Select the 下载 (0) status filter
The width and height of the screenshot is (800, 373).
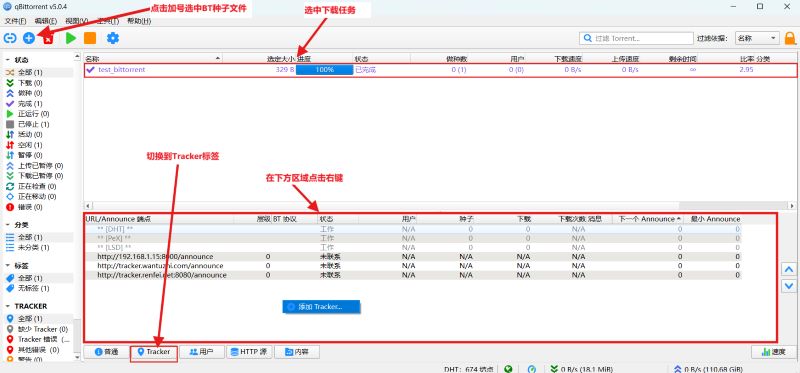point(31,83)
